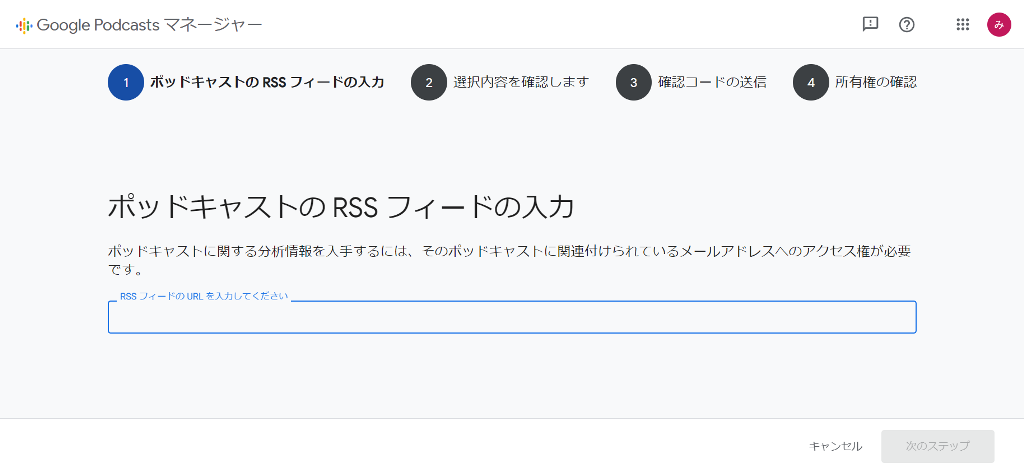The image size is (1024, 474).
Task: Click the Google Podcasts logo icon
Action: [x=24, y=25]
